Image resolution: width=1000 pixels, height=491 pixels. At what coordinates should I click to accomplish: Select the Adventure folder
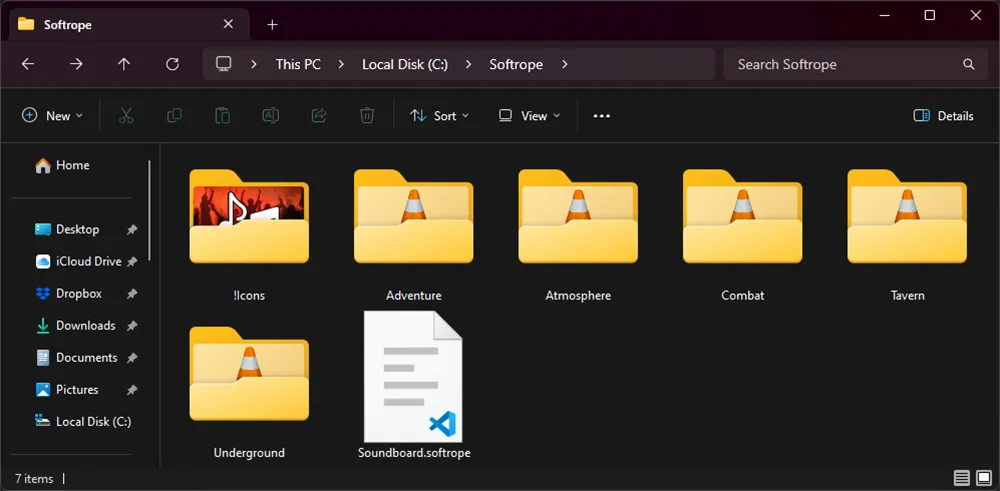pyautogui.click(x=413, y=235)
